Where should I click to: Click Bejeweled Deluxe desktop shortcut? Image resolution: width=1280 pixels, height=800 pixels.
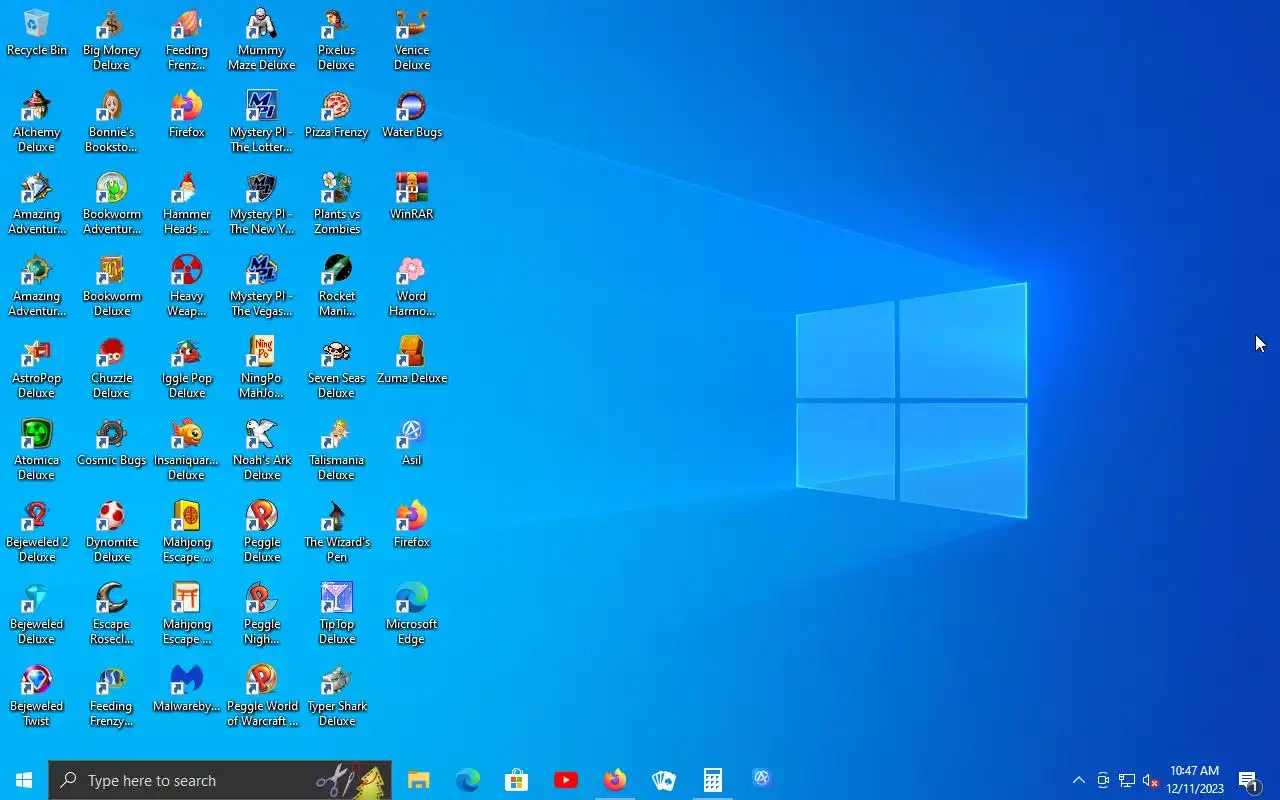pos(37,614)
